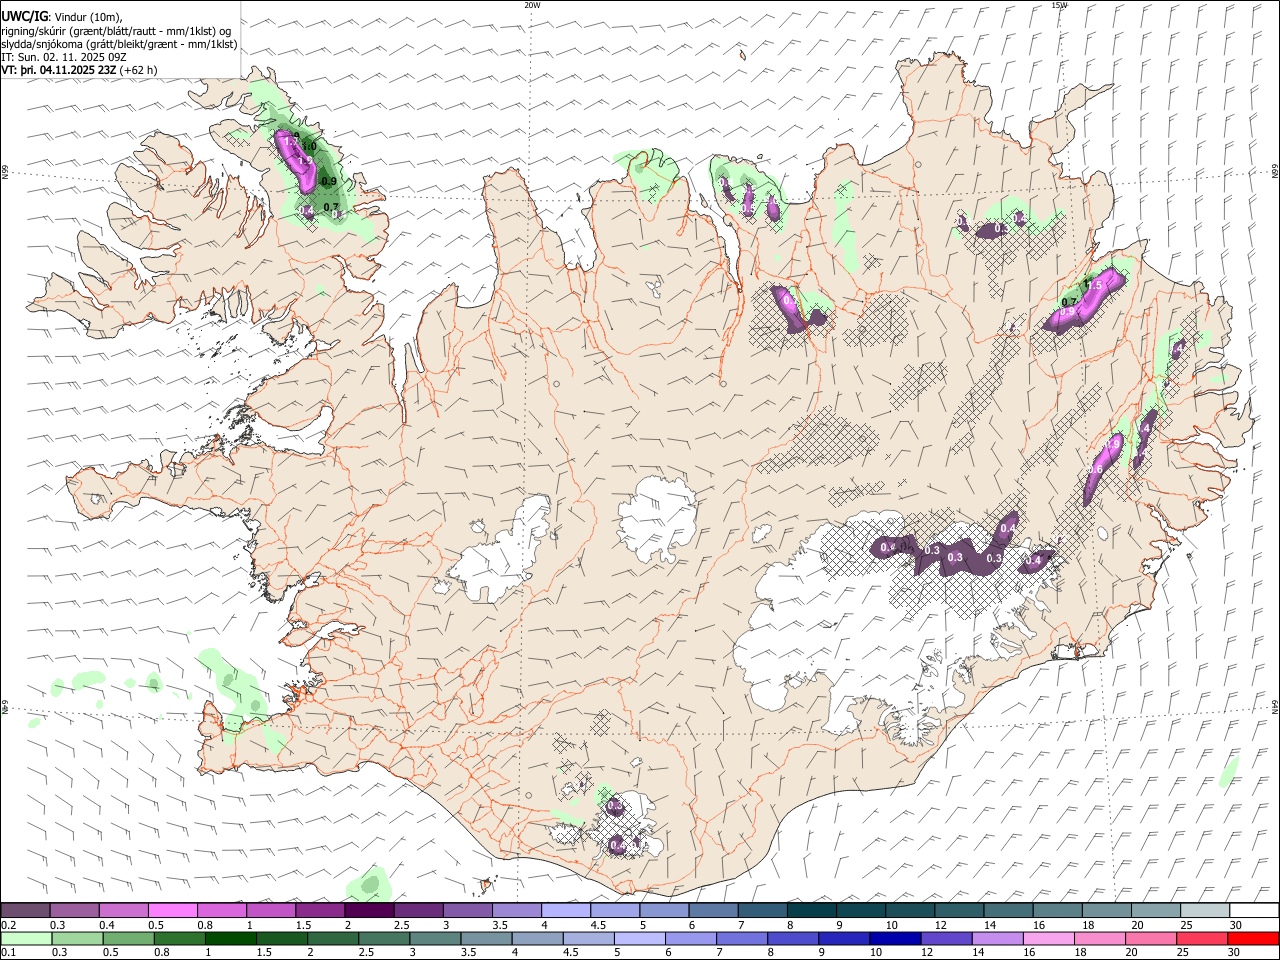Click the lower scale swatch starting at 20
Screen dimensions: 1280x960
pos(1152,938)
